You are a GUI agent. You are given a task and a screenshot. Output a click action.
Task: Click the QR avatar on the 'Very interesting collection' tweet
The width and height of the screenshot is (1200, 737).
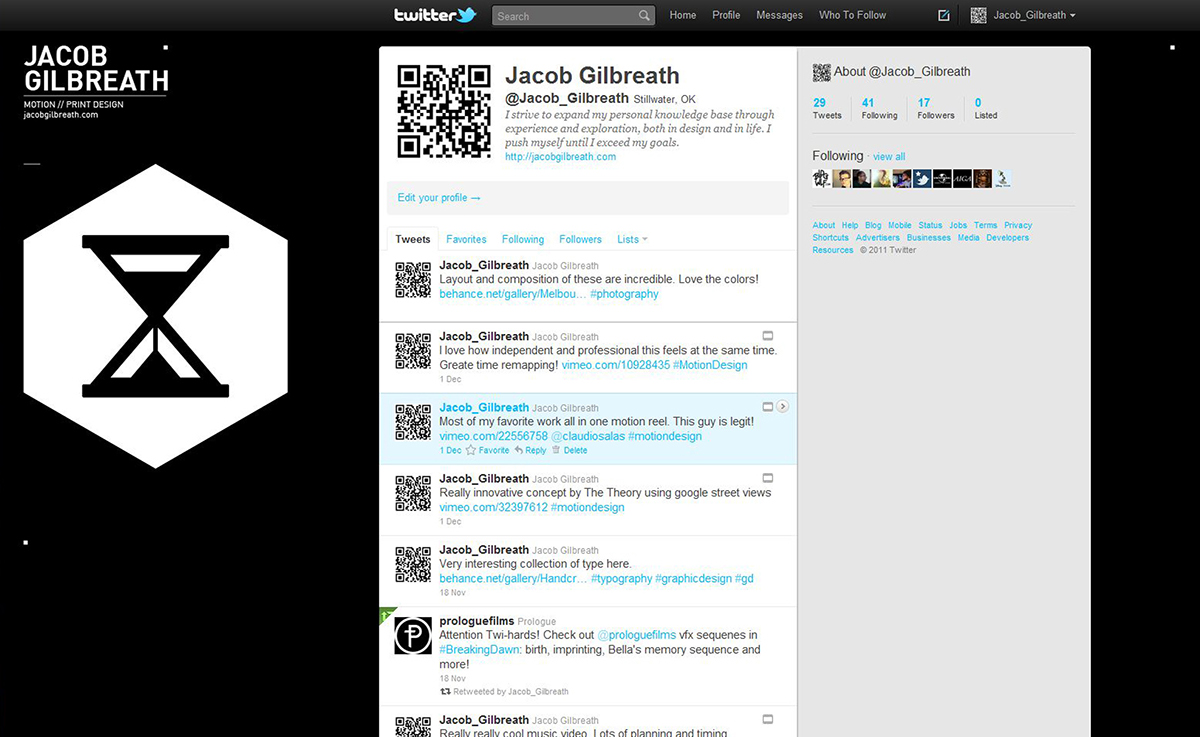coord(413,563)
